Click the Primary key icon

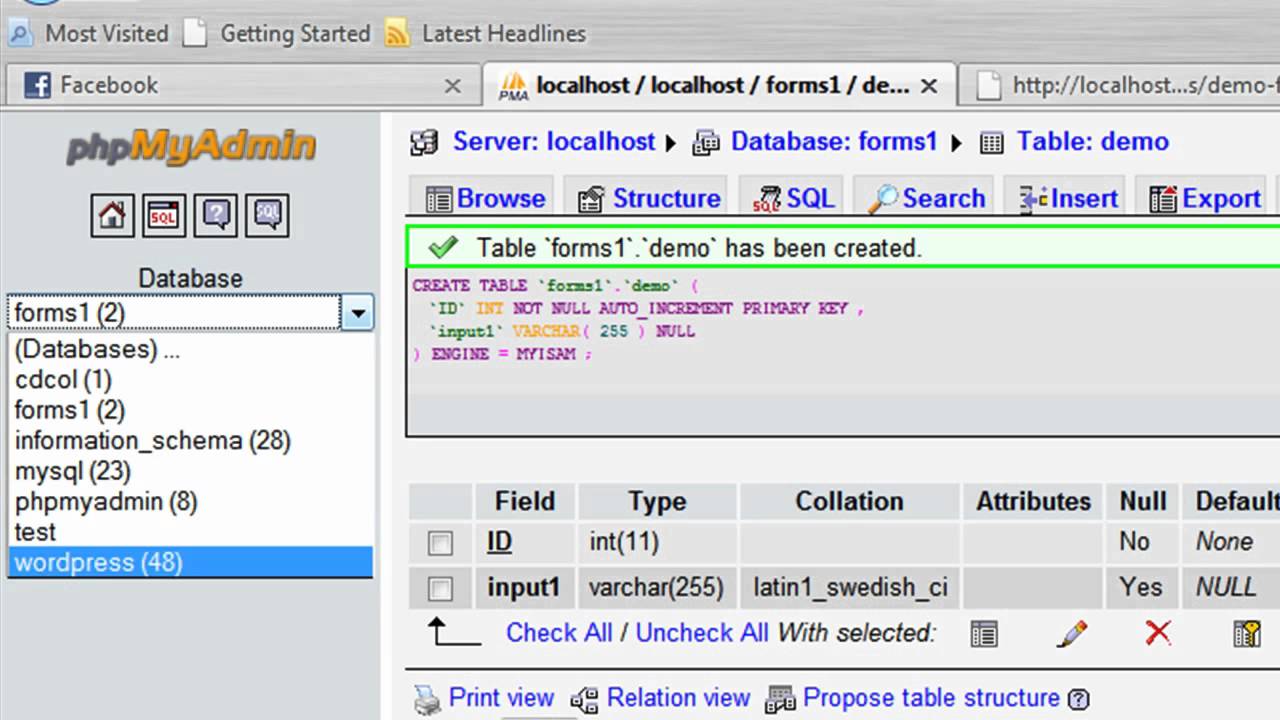click(x=1246, y=633)
